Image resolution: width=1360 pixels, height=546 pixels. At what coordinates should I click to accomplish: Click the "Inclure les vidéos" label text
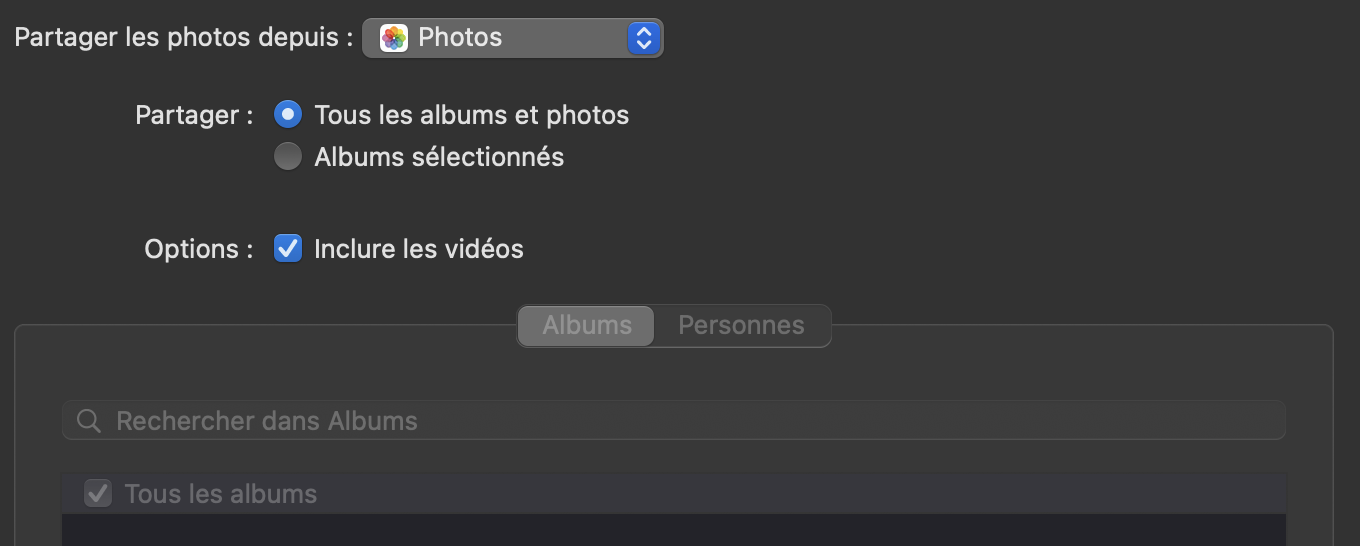[x=418, y=248]
